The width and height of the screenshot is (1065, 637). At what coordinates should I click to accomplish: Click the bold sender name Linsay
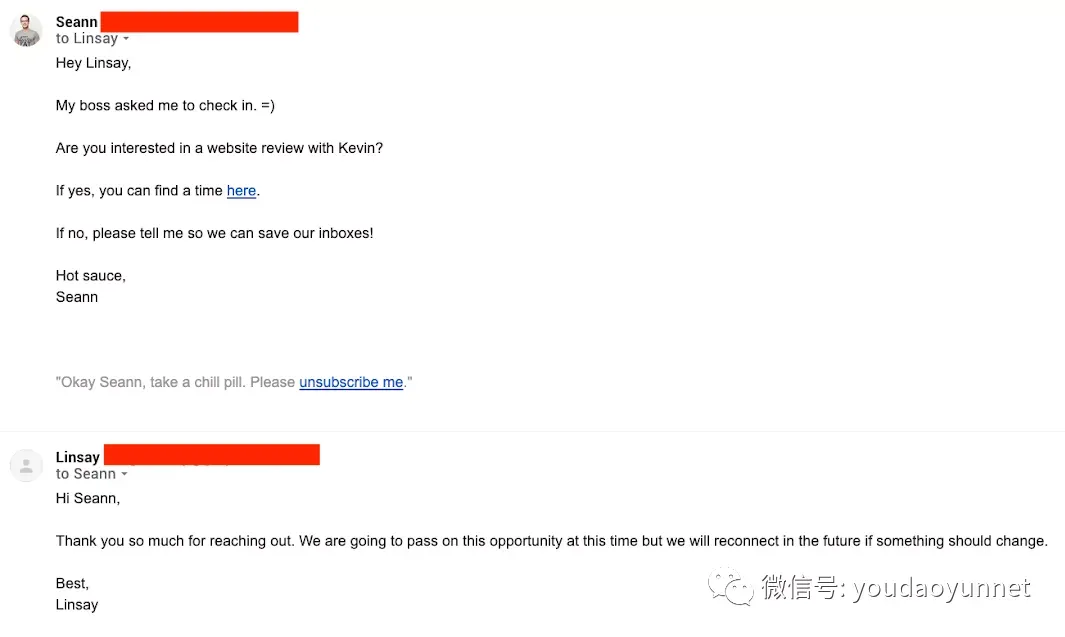point(78,457)
